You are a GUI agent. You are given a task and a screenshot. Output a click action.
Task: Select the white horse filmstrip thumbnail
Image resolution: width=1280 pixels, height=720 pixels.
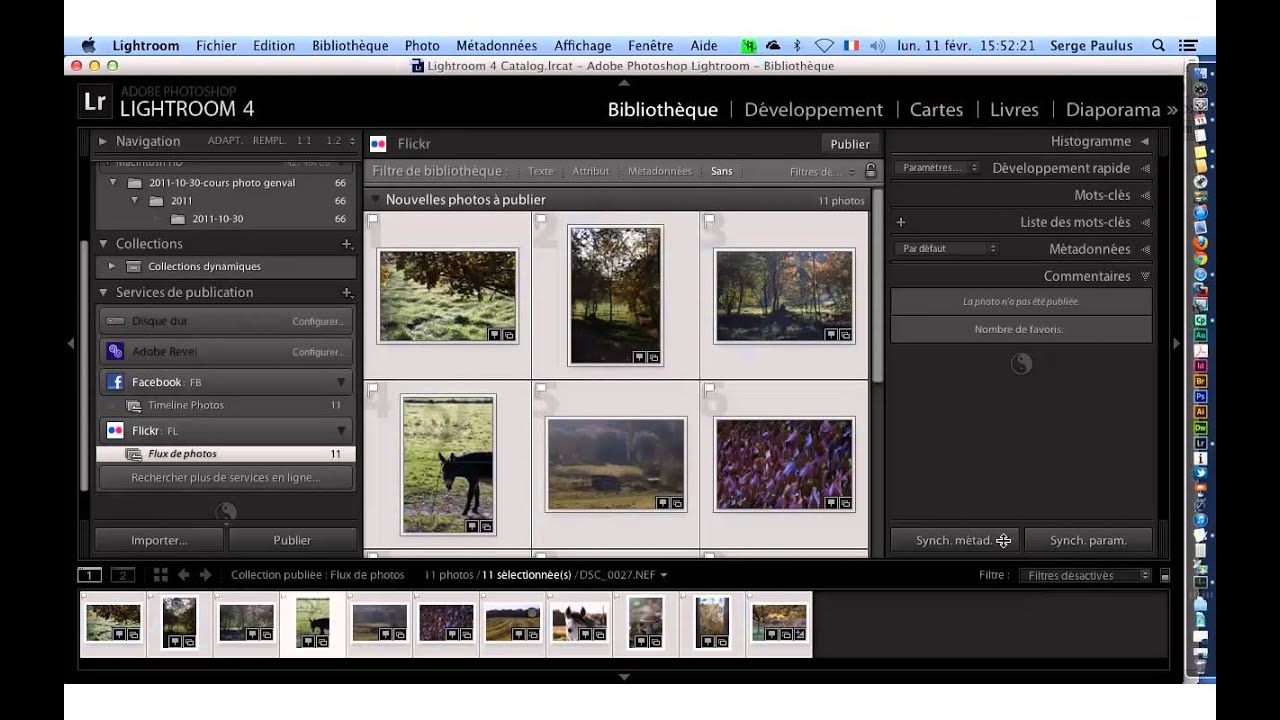580,623
